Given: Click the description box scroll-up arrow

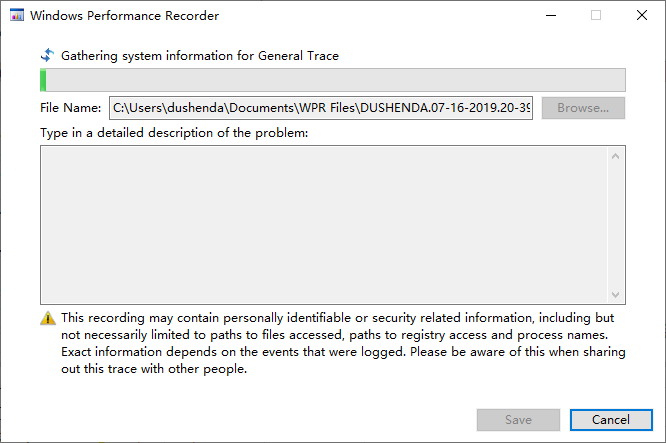Looking at the screenshot, I should click(617, 155).
